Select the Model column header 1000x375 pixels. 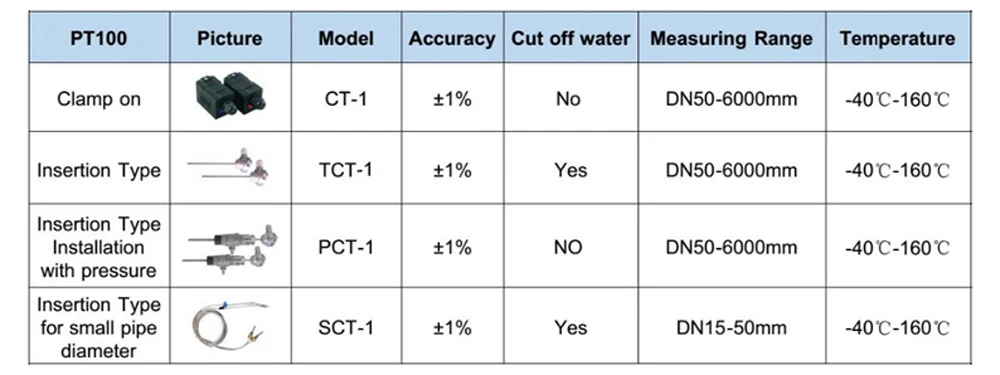[x=346, y=38]
